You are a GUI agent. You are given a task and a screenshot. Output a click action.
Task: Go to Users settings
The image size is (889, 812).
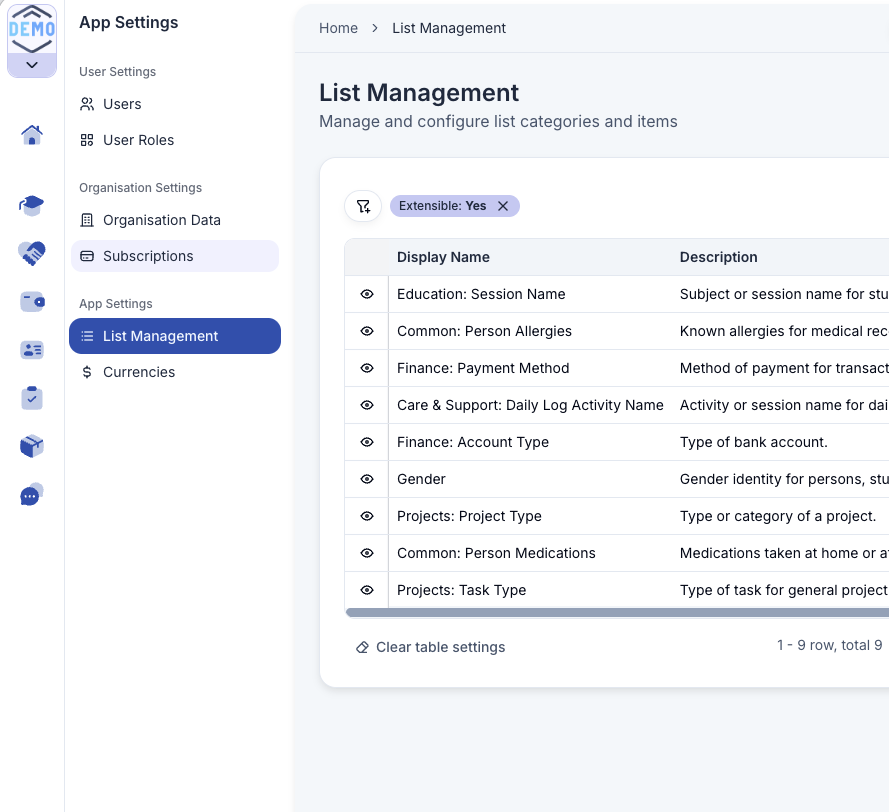[x=175, y=104]
